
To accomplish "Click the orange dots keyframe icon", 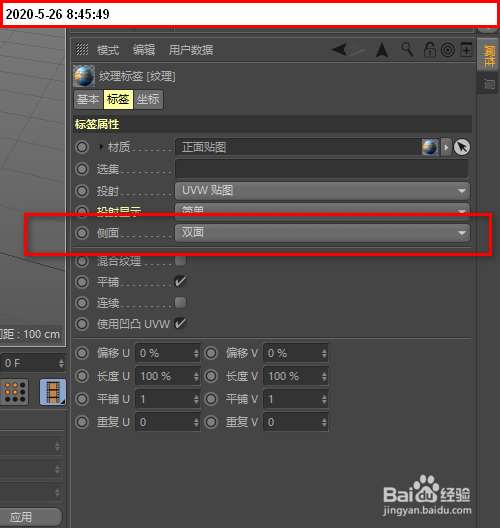I will point(15,392).
